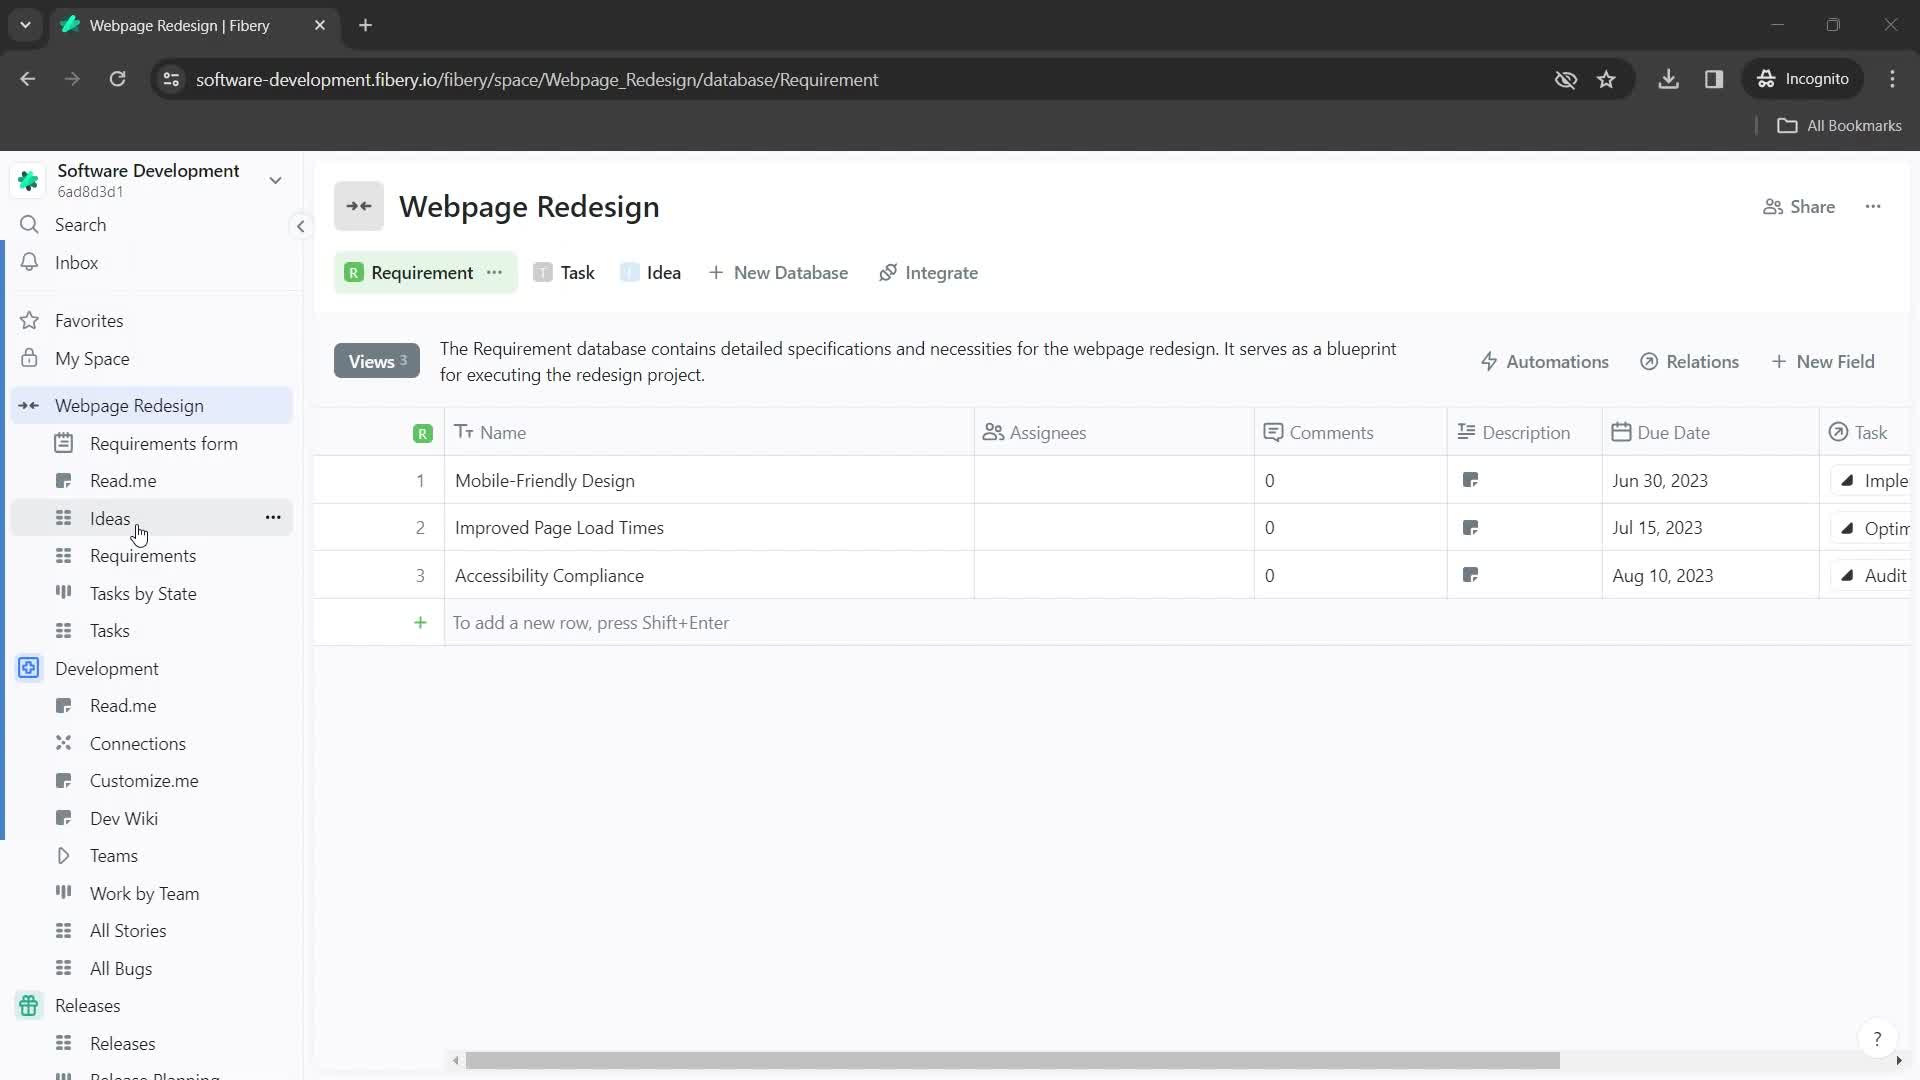Expand the Ideas item options
This screenshot has width=1920, height=1080.
pyautogui.click(x=273, y=518)
